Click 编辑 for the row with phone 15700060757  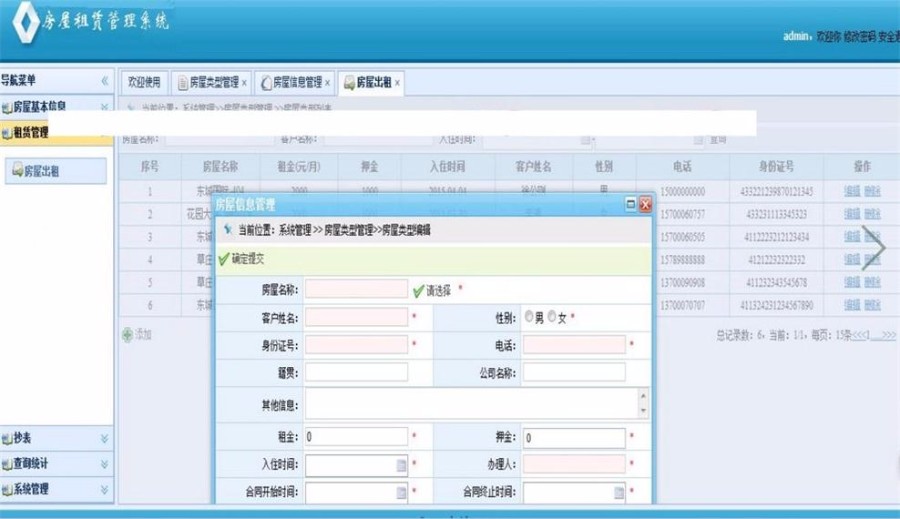click(x=852, y=214)
